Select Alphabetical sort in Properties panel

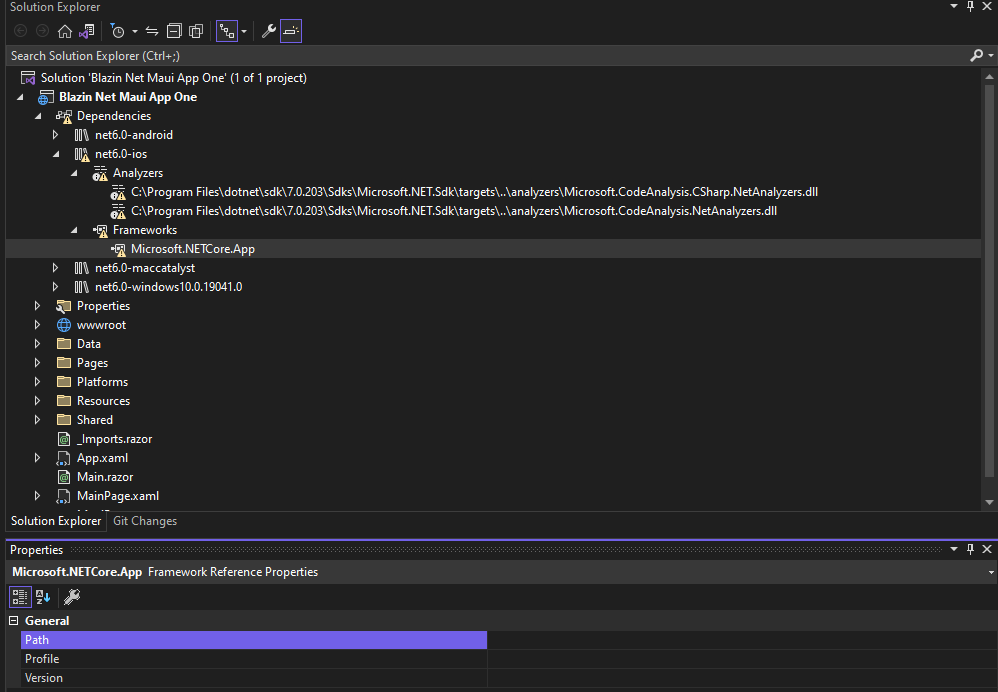pyautogui.click(x=42, y=597)
